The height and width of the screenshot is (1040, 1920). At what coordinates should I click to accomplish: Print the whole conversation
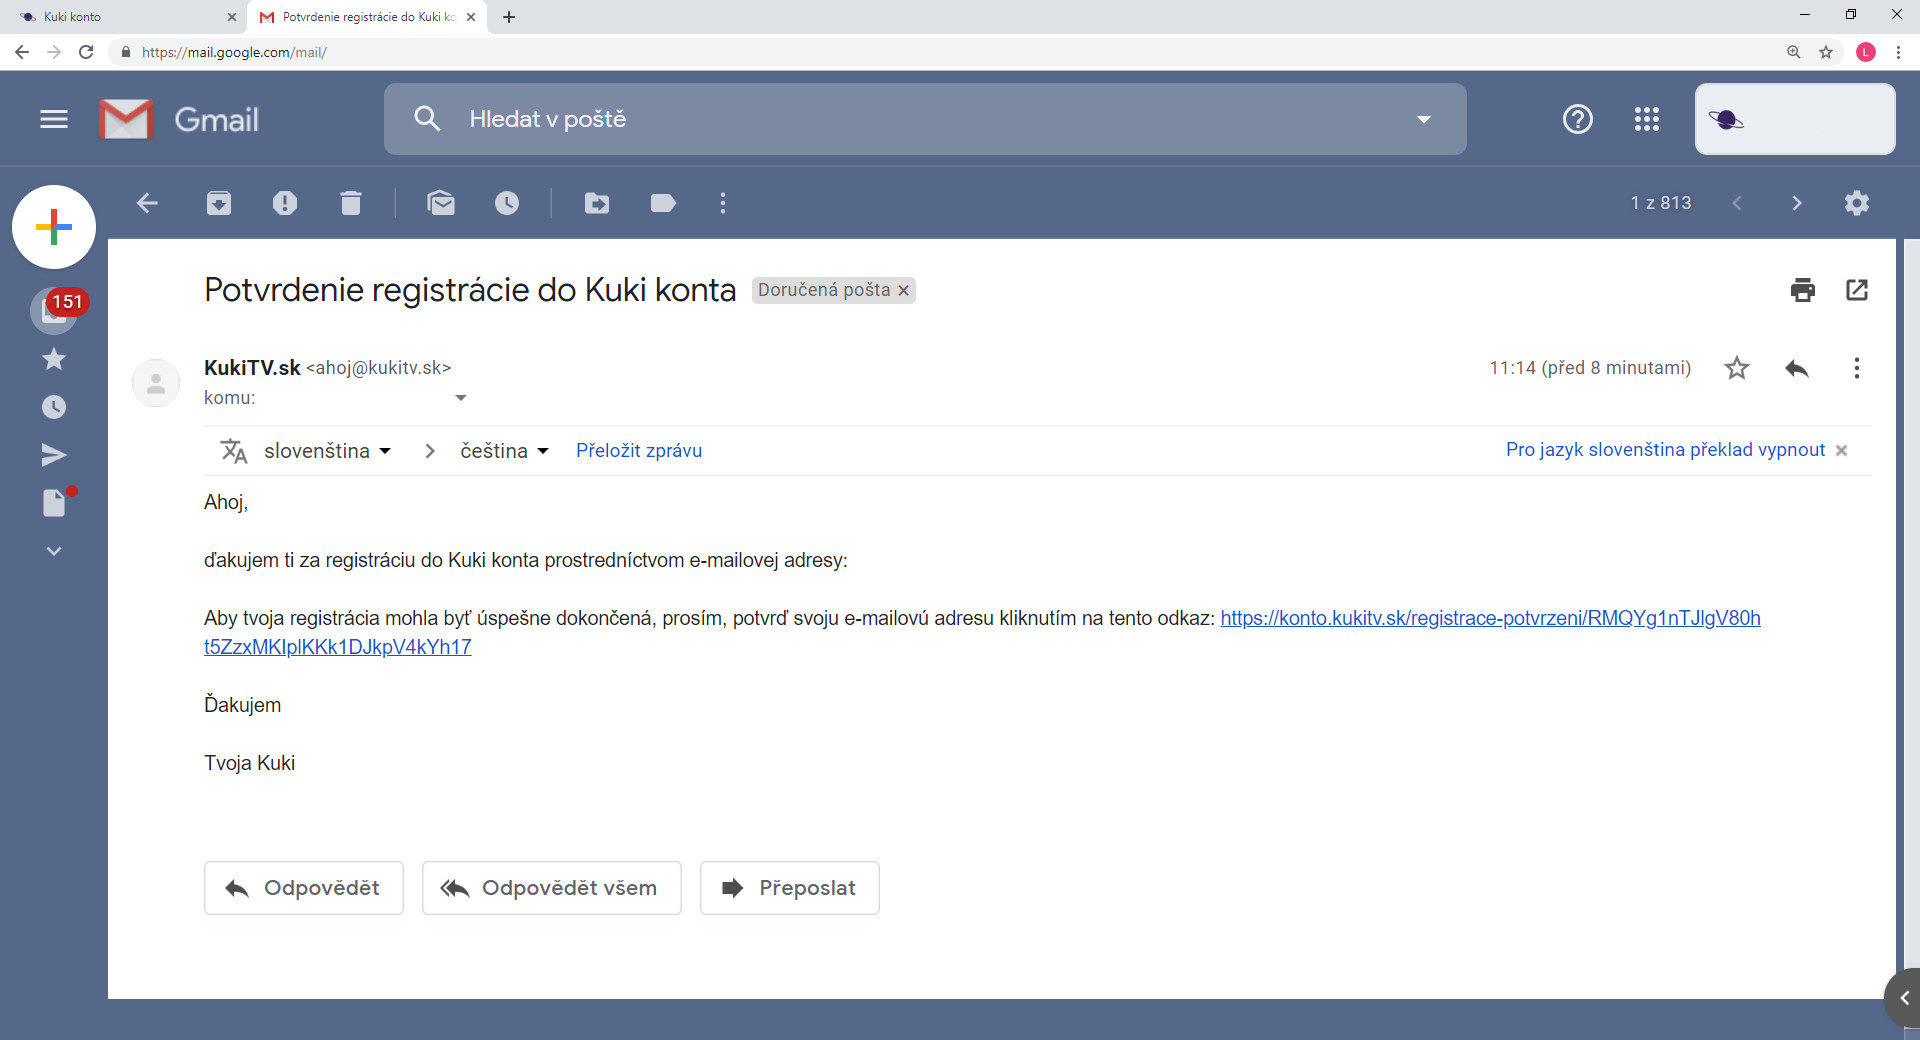(x=1803, y=290)
